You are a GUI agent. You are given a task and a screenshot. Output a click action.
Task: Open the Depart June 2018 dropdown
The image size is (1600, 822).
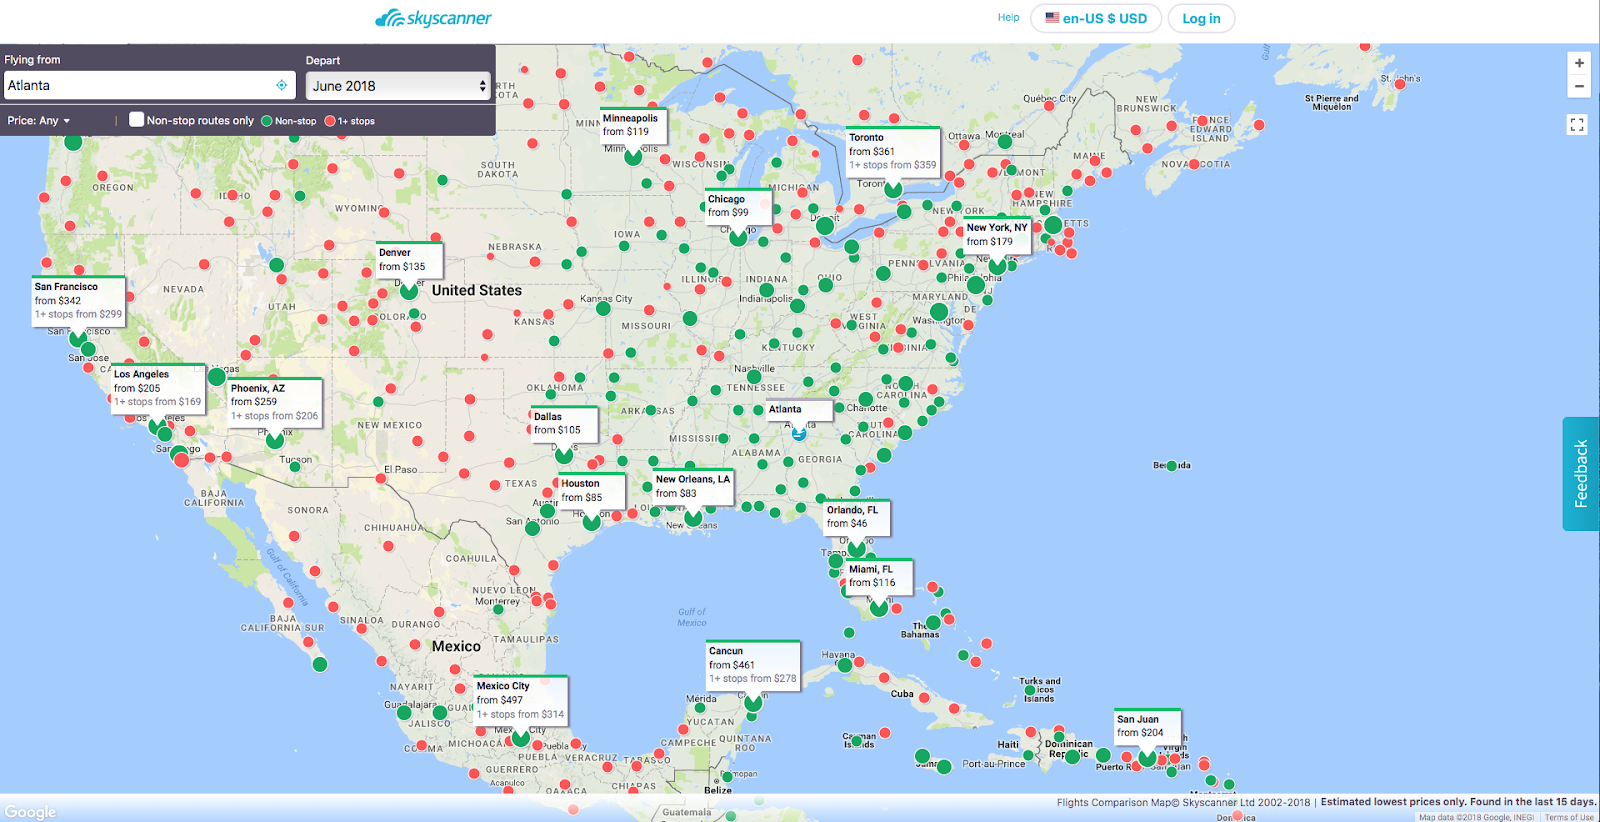pyautogui.click(x=398, y=86)
